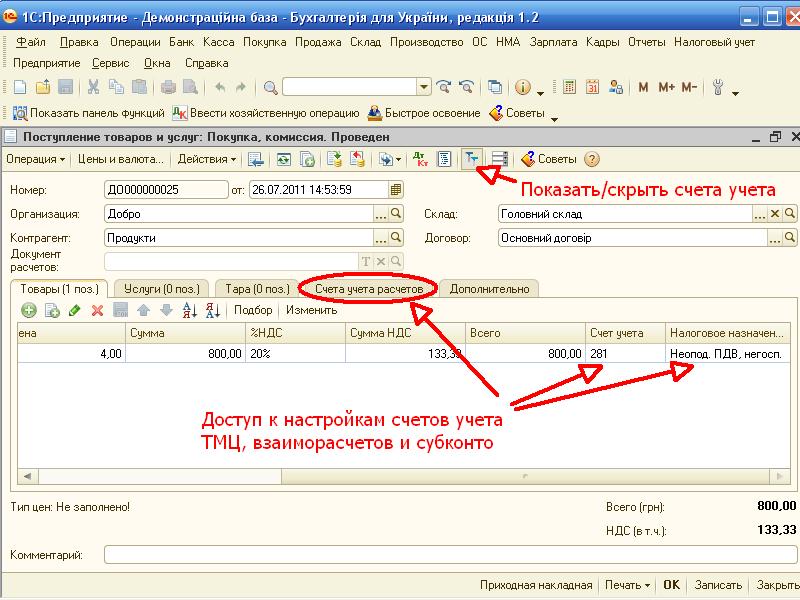Click the Подбор button
Viewport: 800px width, 600px height.
point(253,310)
